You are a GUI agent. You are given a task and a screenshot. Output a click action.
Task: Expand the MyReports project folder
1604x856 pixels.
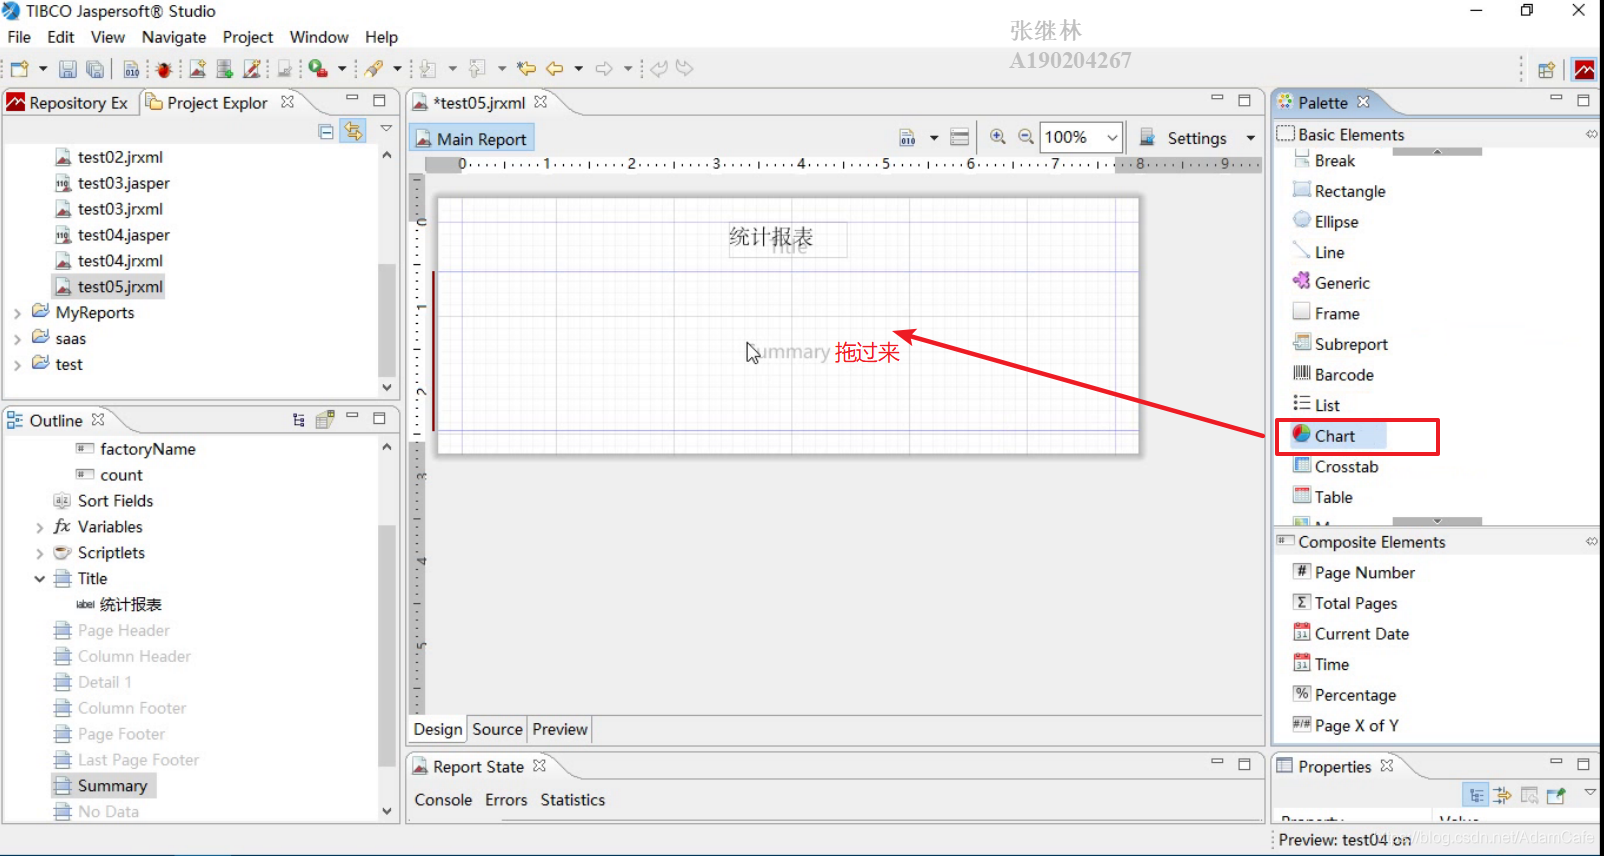click(17, 313)
